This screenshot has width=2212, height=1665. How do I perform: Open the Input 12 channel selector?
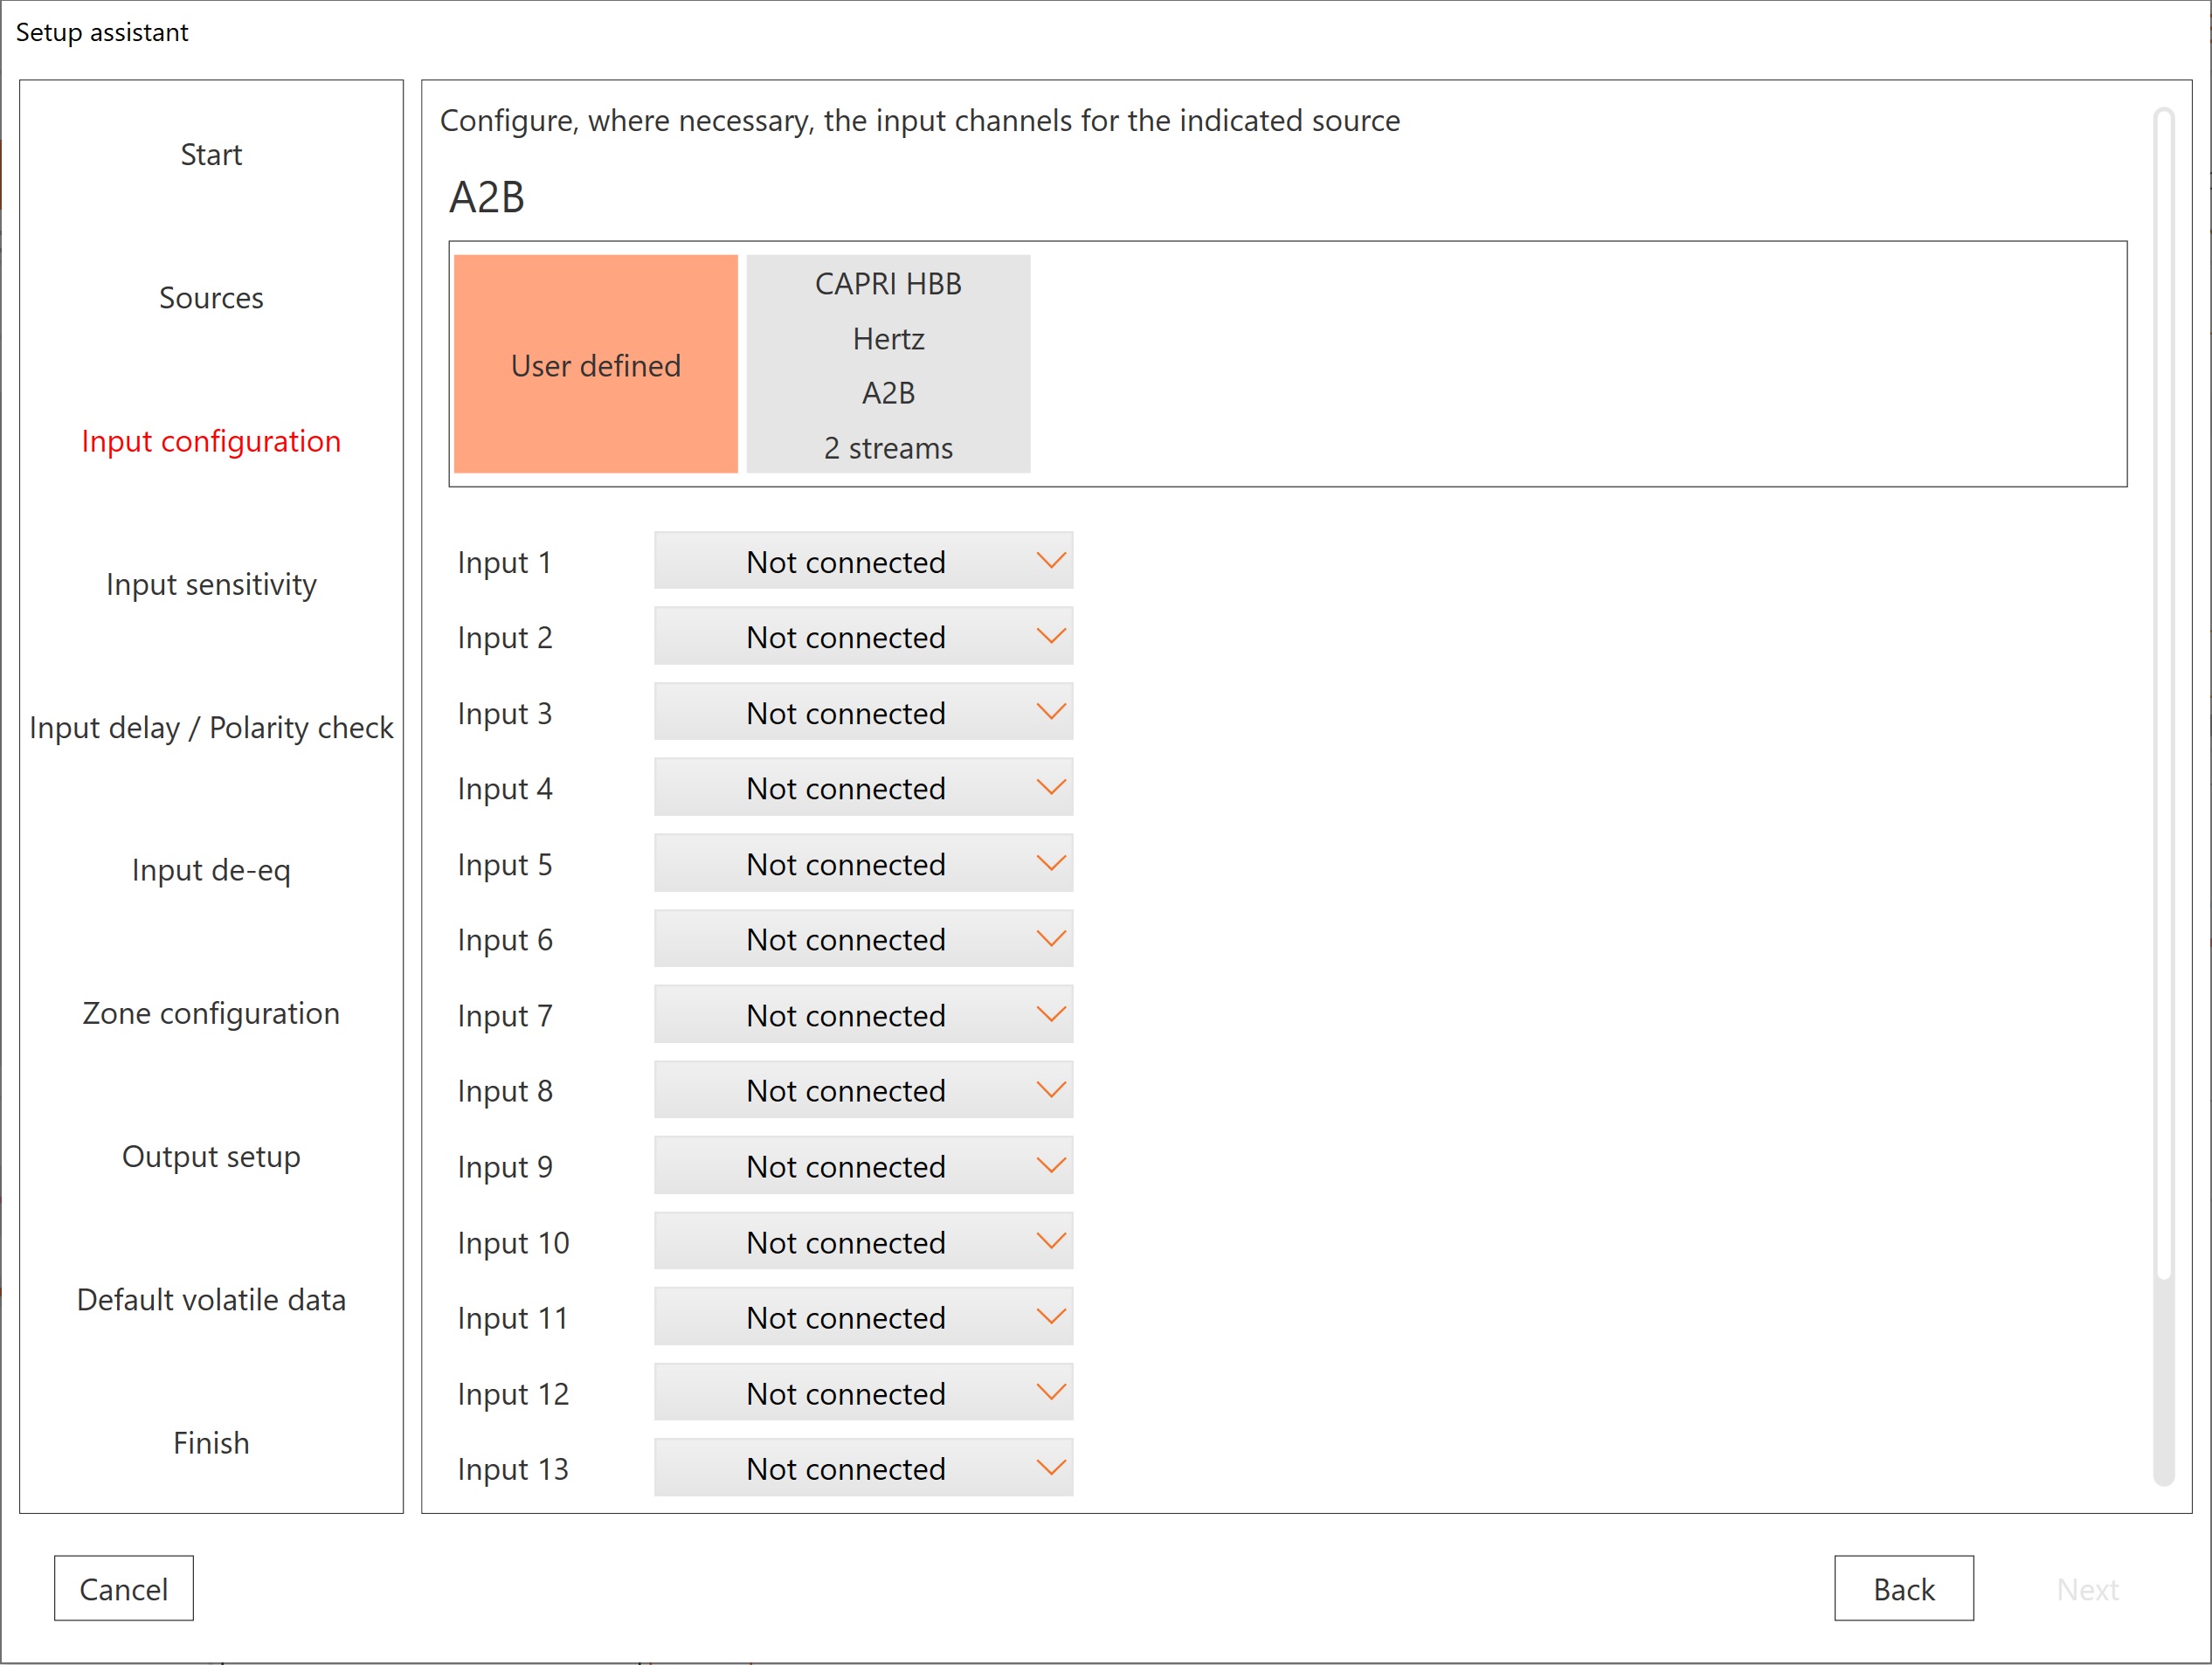863,1393
